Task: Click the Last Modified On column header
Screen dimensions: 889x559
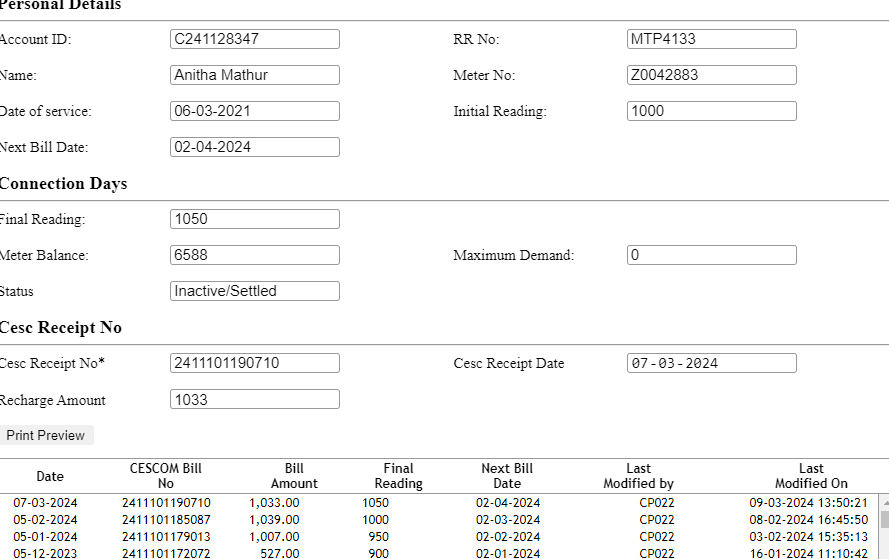Action: point(811,476)
